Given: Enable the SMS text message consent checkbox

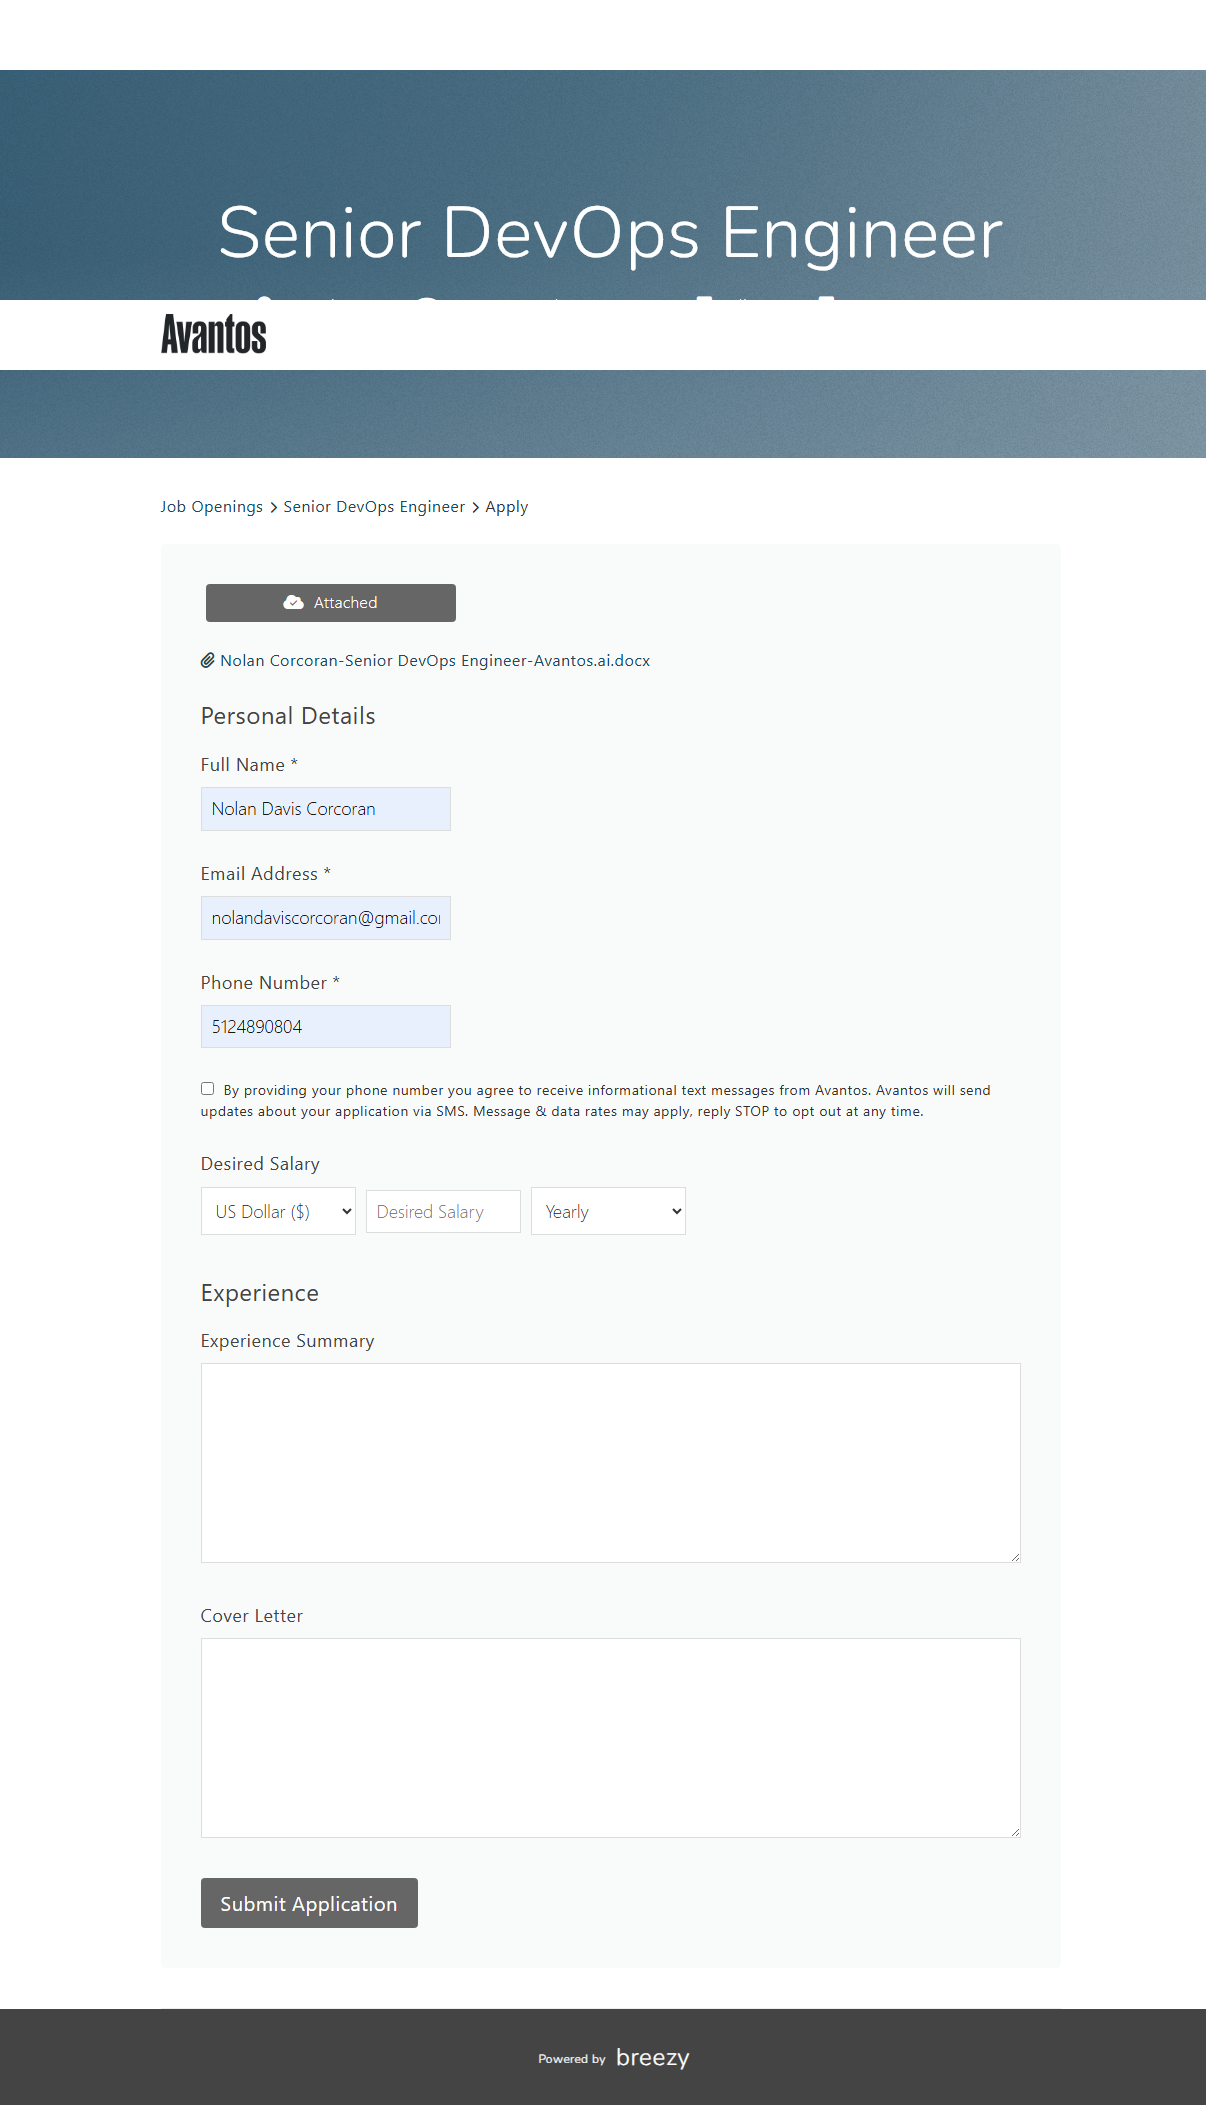Looking at the screenshot, I should 207,1089.
